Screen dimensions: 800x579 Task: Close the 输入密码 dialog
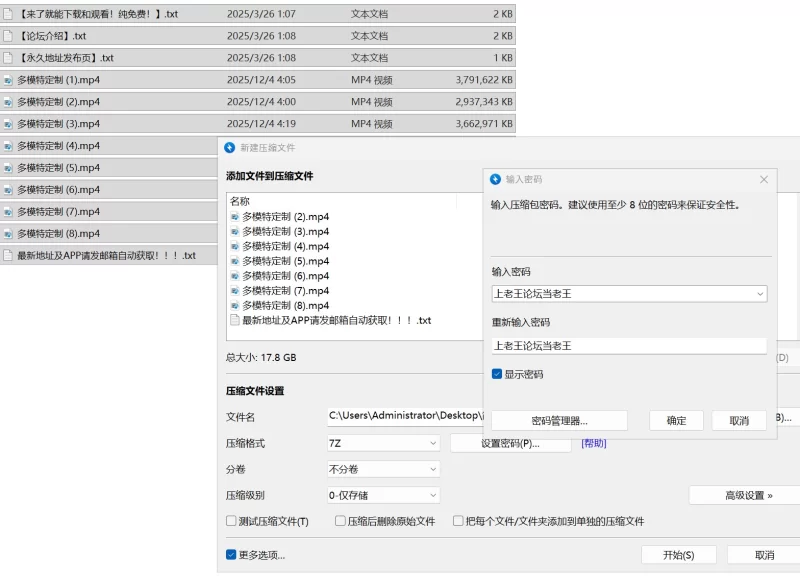tap(764, 179)
